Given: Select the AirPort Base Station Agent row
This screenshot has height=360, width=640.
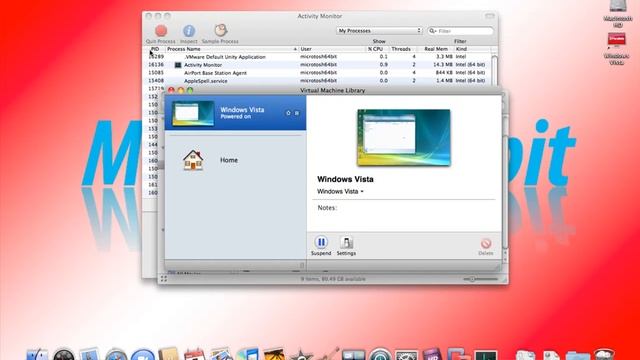Looking at the screenshot, I should click(318, 73).
